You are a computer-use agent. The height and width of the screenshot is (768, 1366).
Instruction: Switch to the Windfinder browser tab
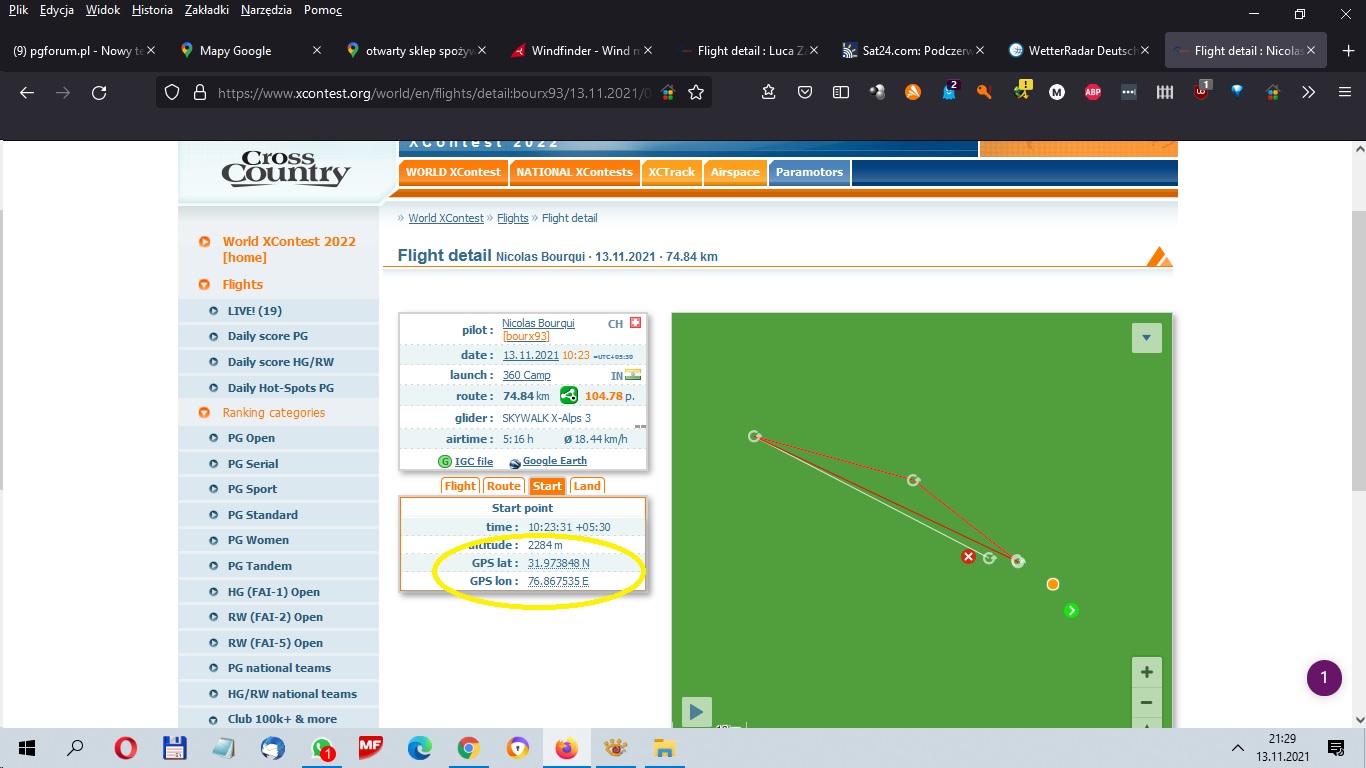tap(580, 51)
